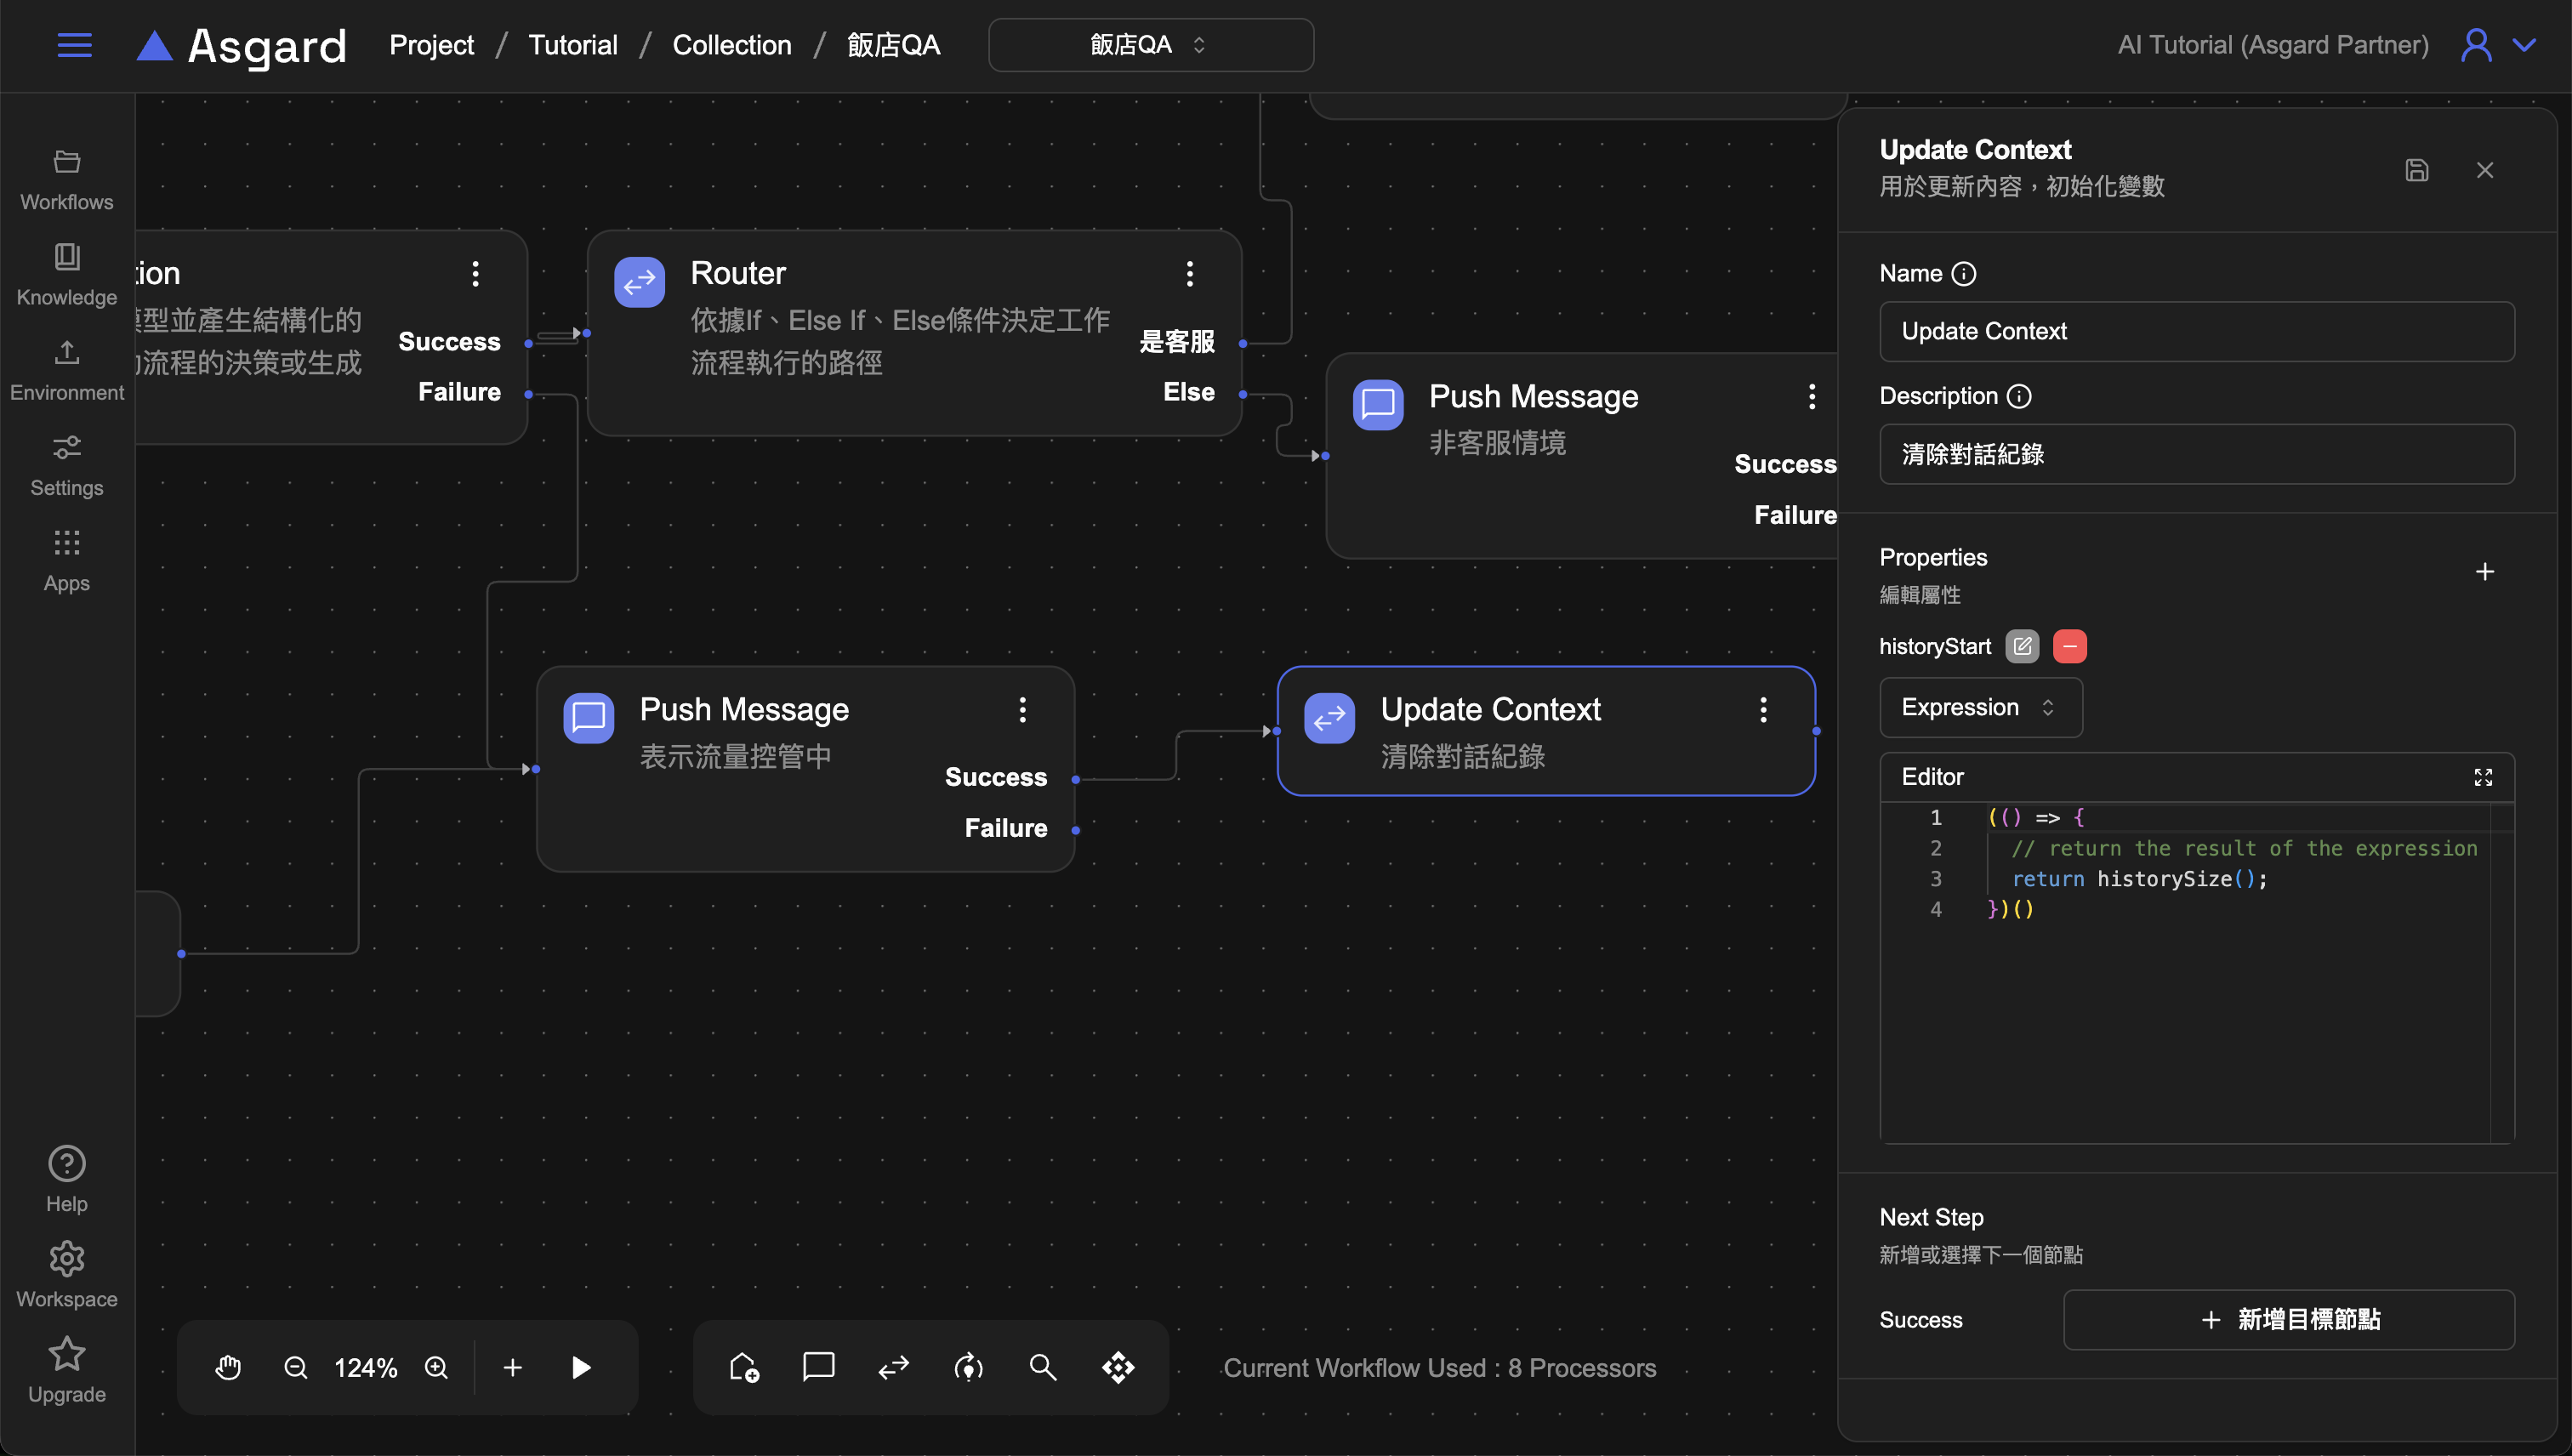Save Update Context panel with disk icon
This screenshot has height=1456, width=2572.
pos(2416,170)
